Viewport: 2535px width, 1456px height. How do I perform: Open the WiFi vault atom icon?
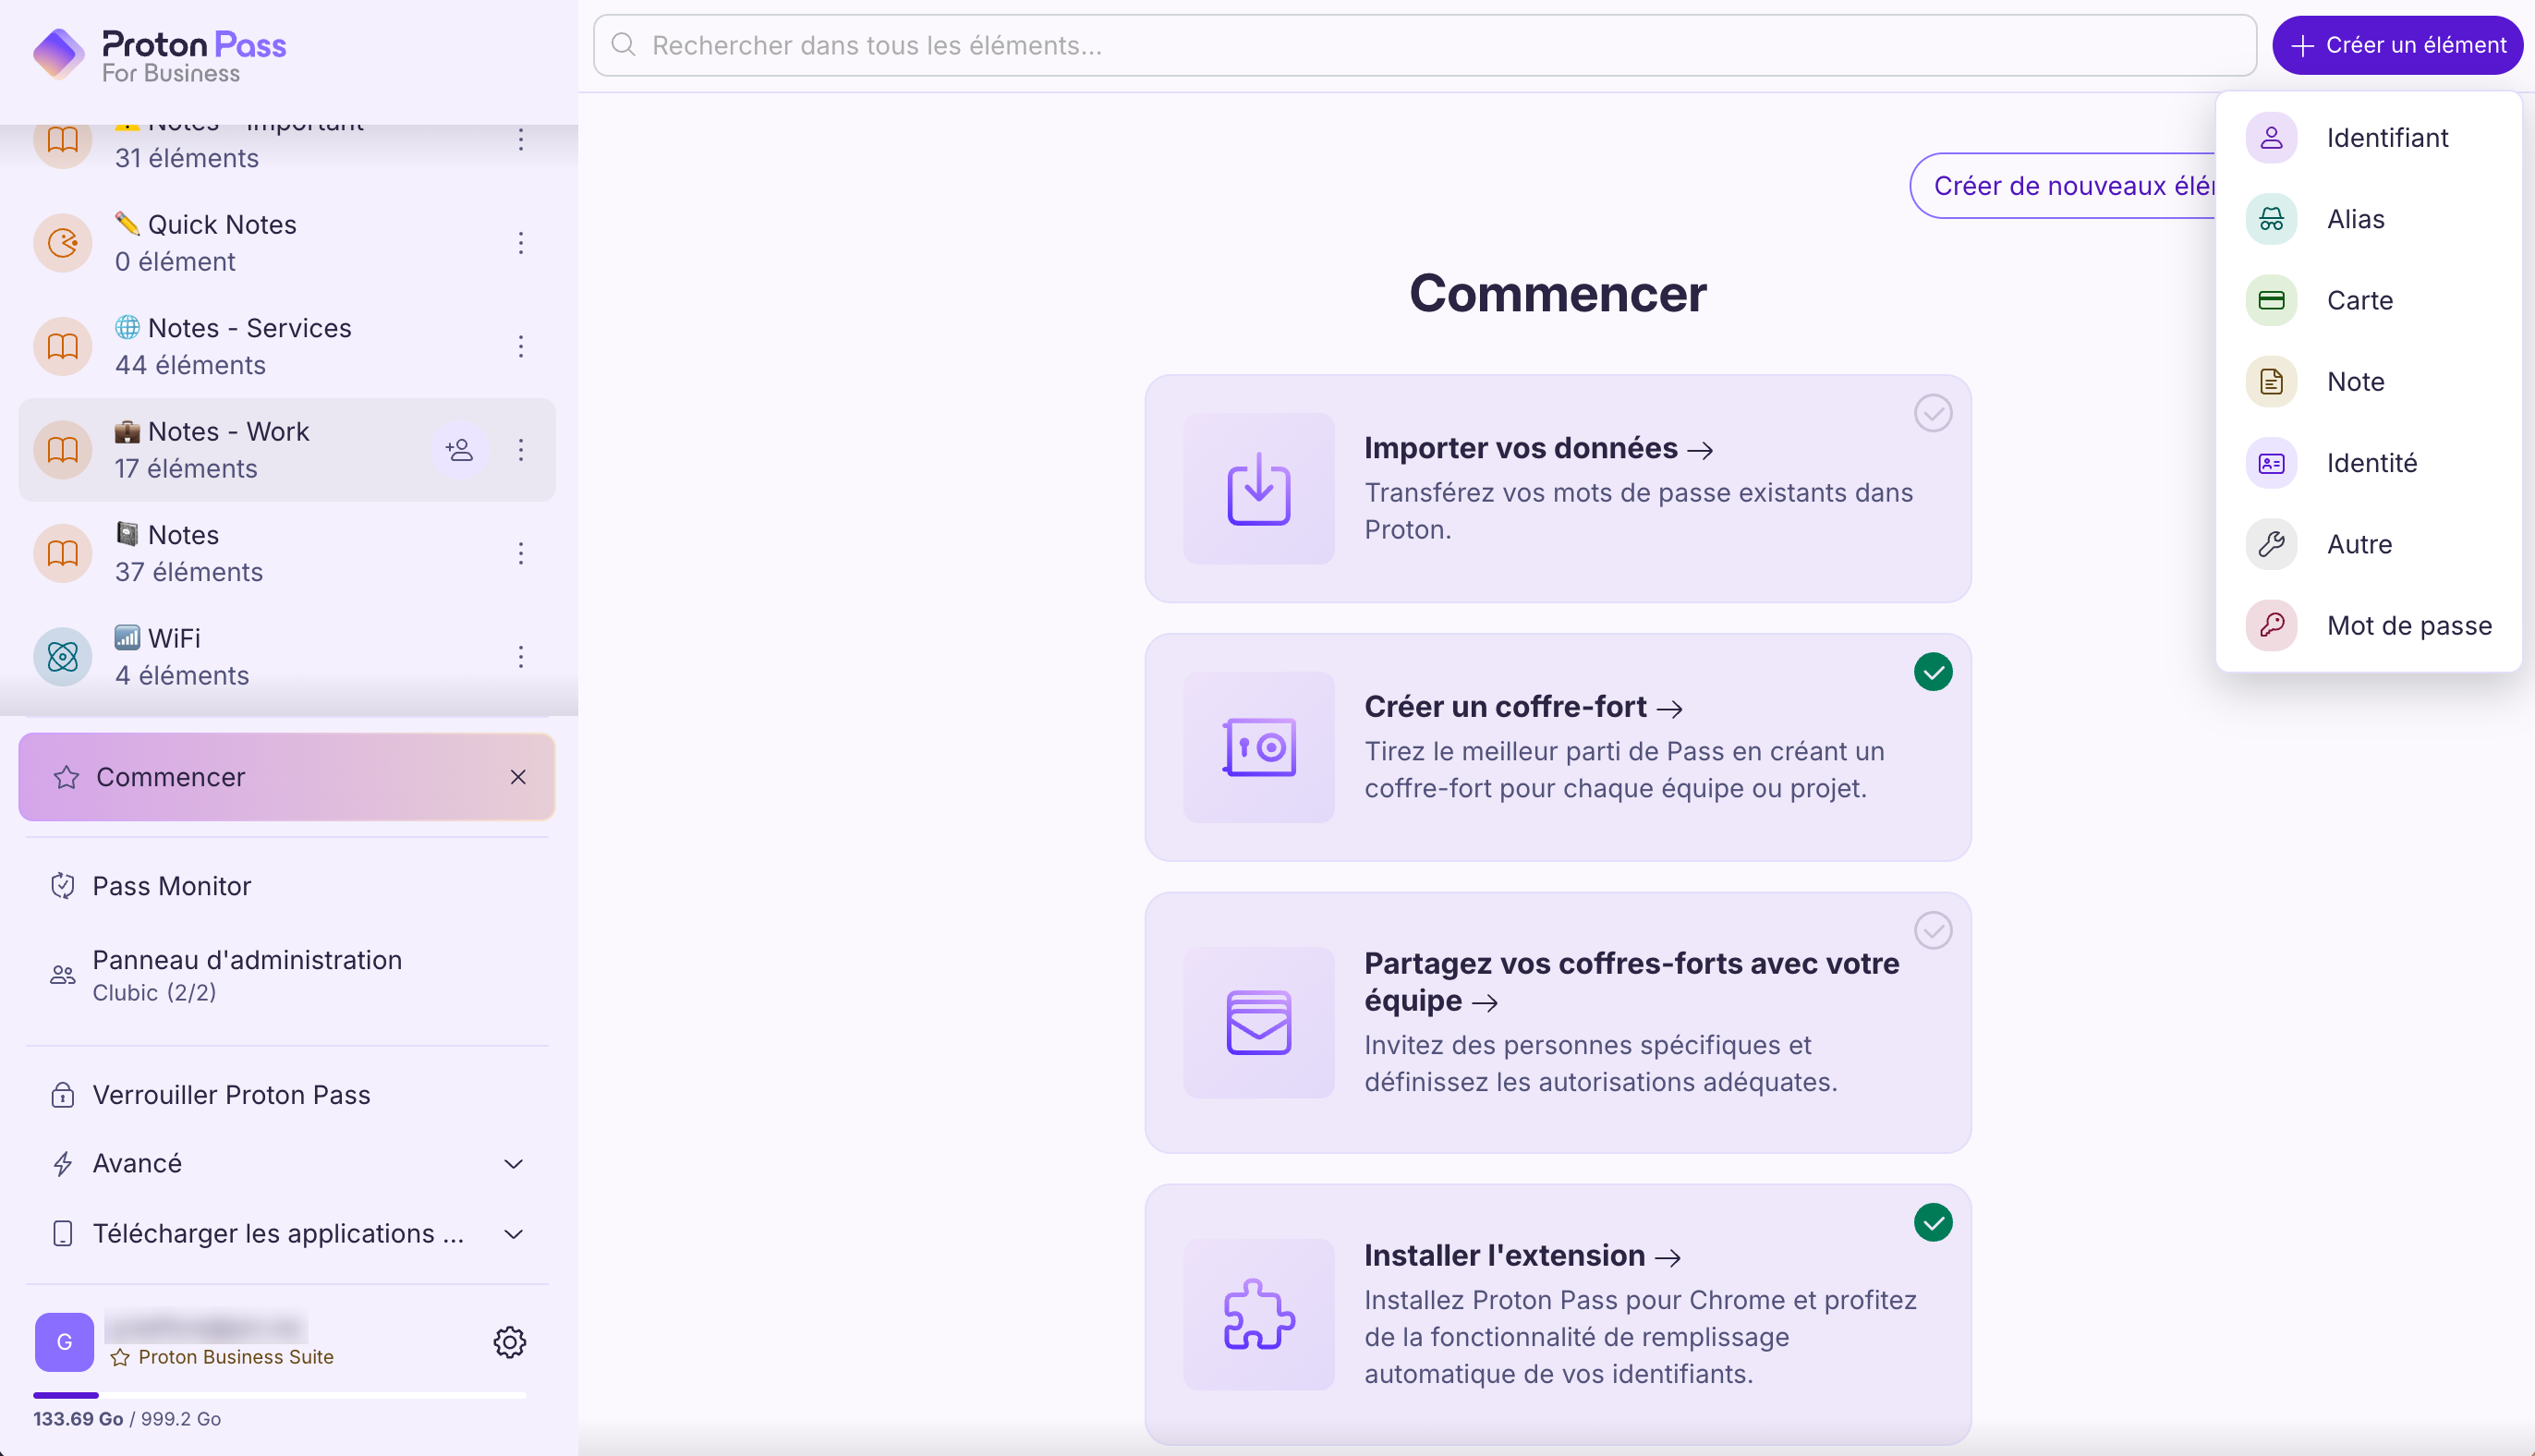[63, 657]
